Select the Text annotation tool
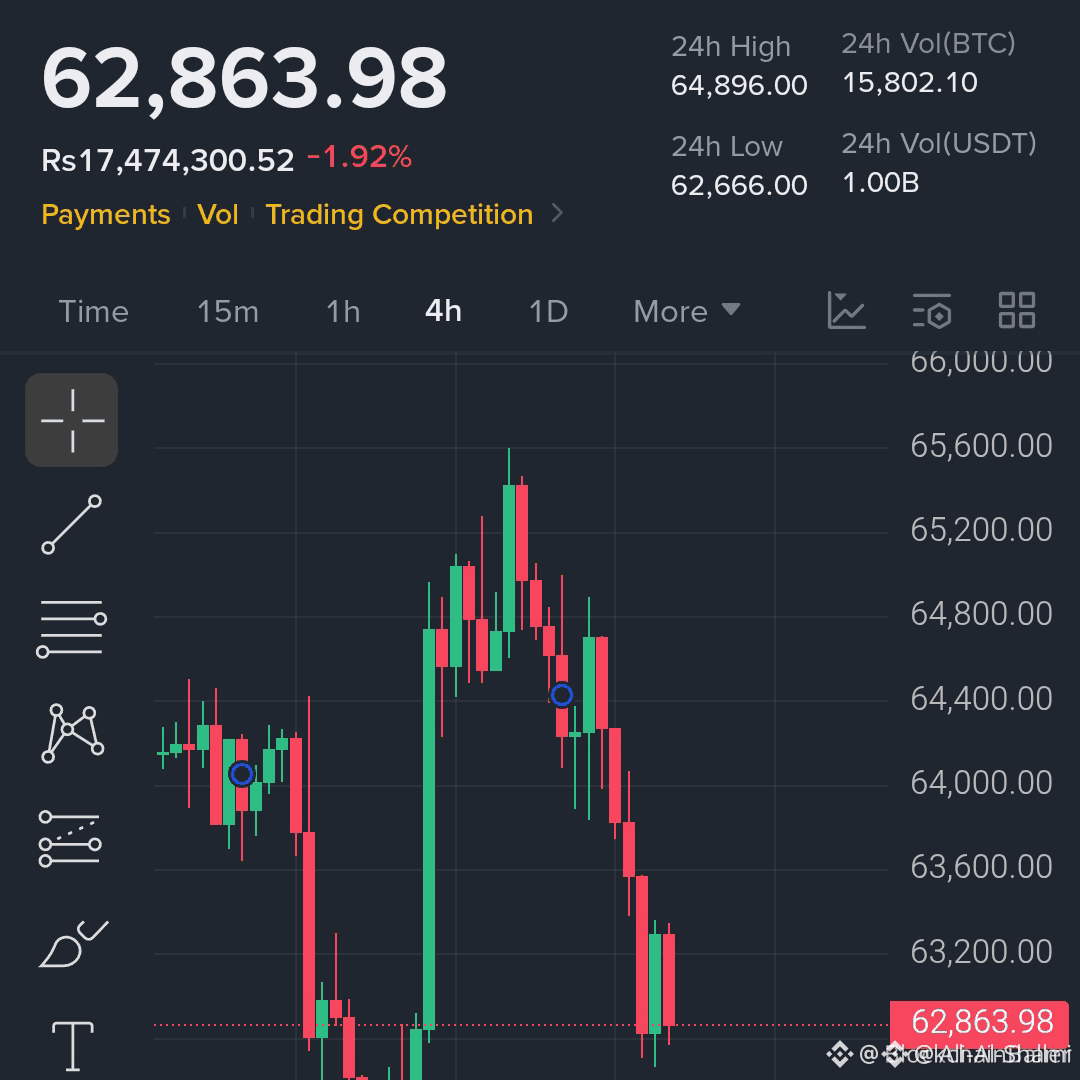 click(x=73, y=1046)
